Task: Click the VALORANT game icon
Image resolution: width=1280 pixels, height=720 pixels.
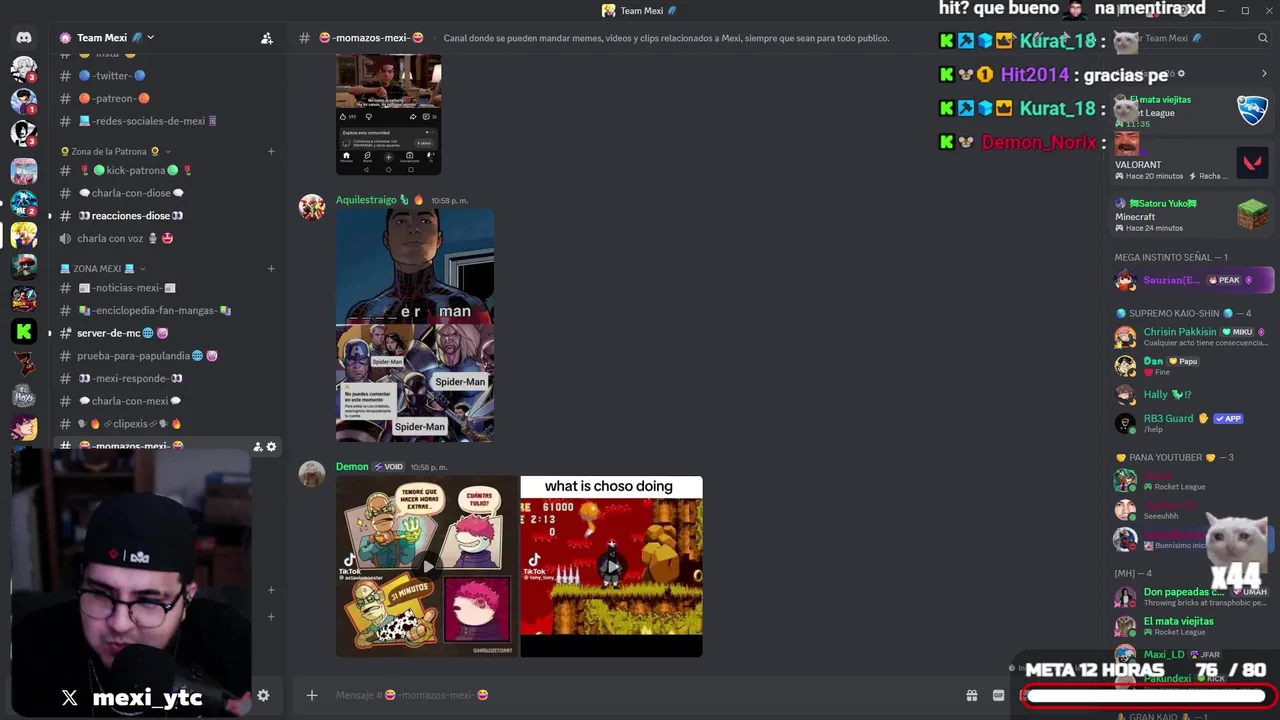Action: tap(1252, 162)
